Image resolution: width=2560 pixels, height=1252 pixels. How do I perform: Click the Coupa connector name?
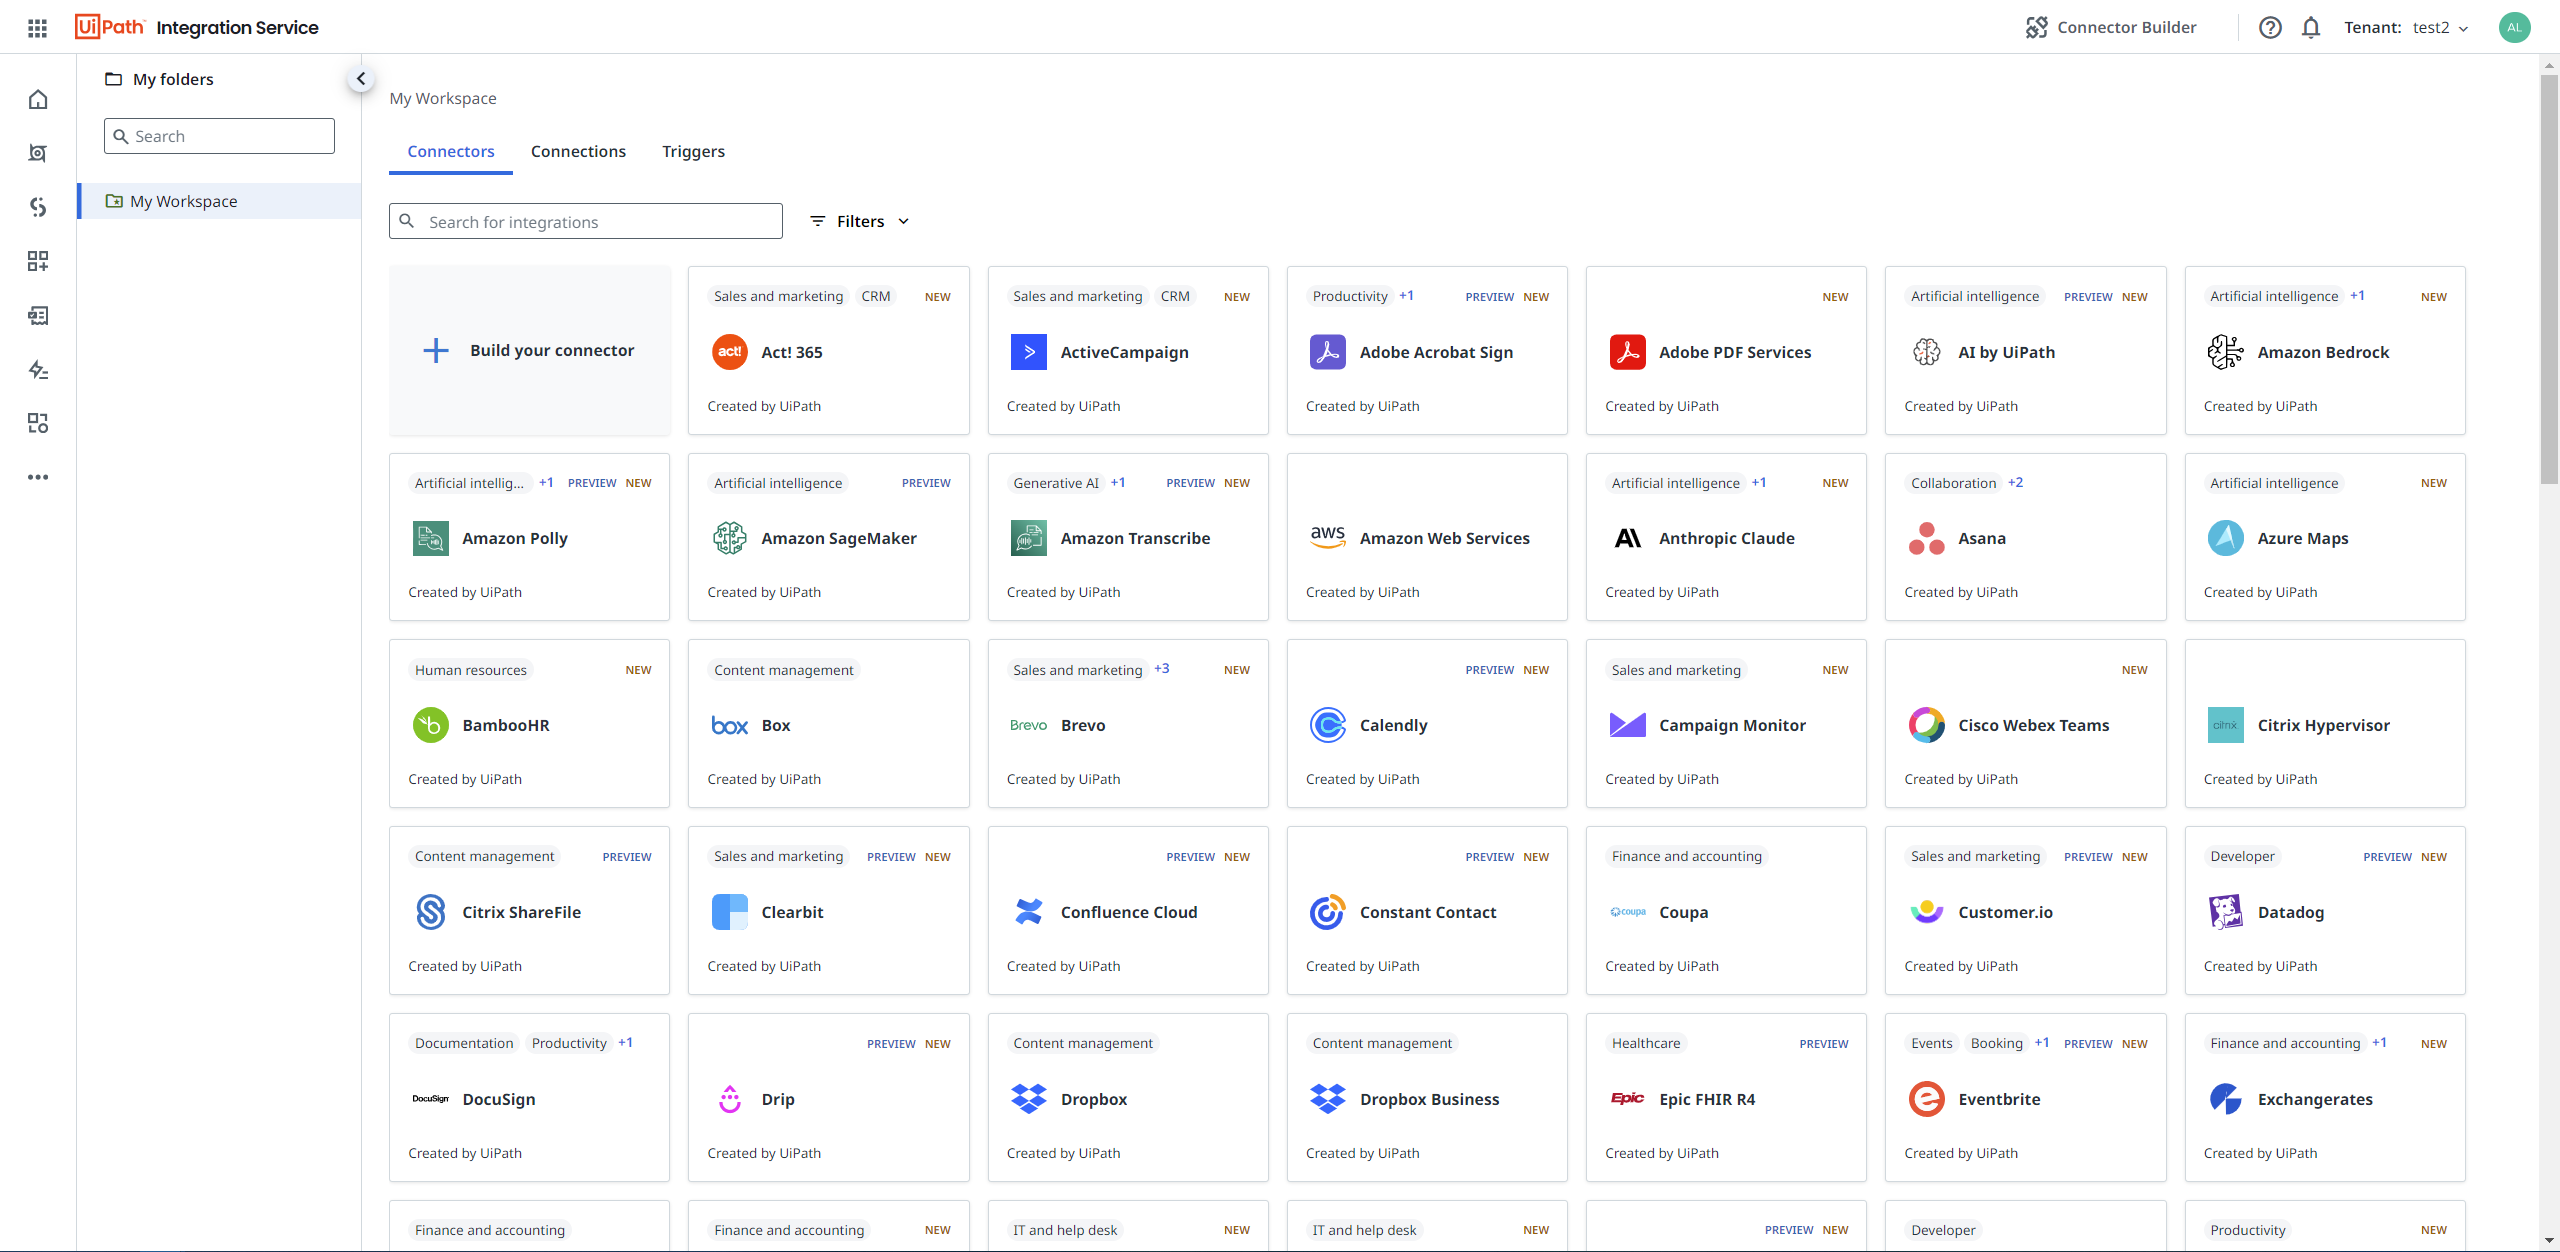point(1684,912)
